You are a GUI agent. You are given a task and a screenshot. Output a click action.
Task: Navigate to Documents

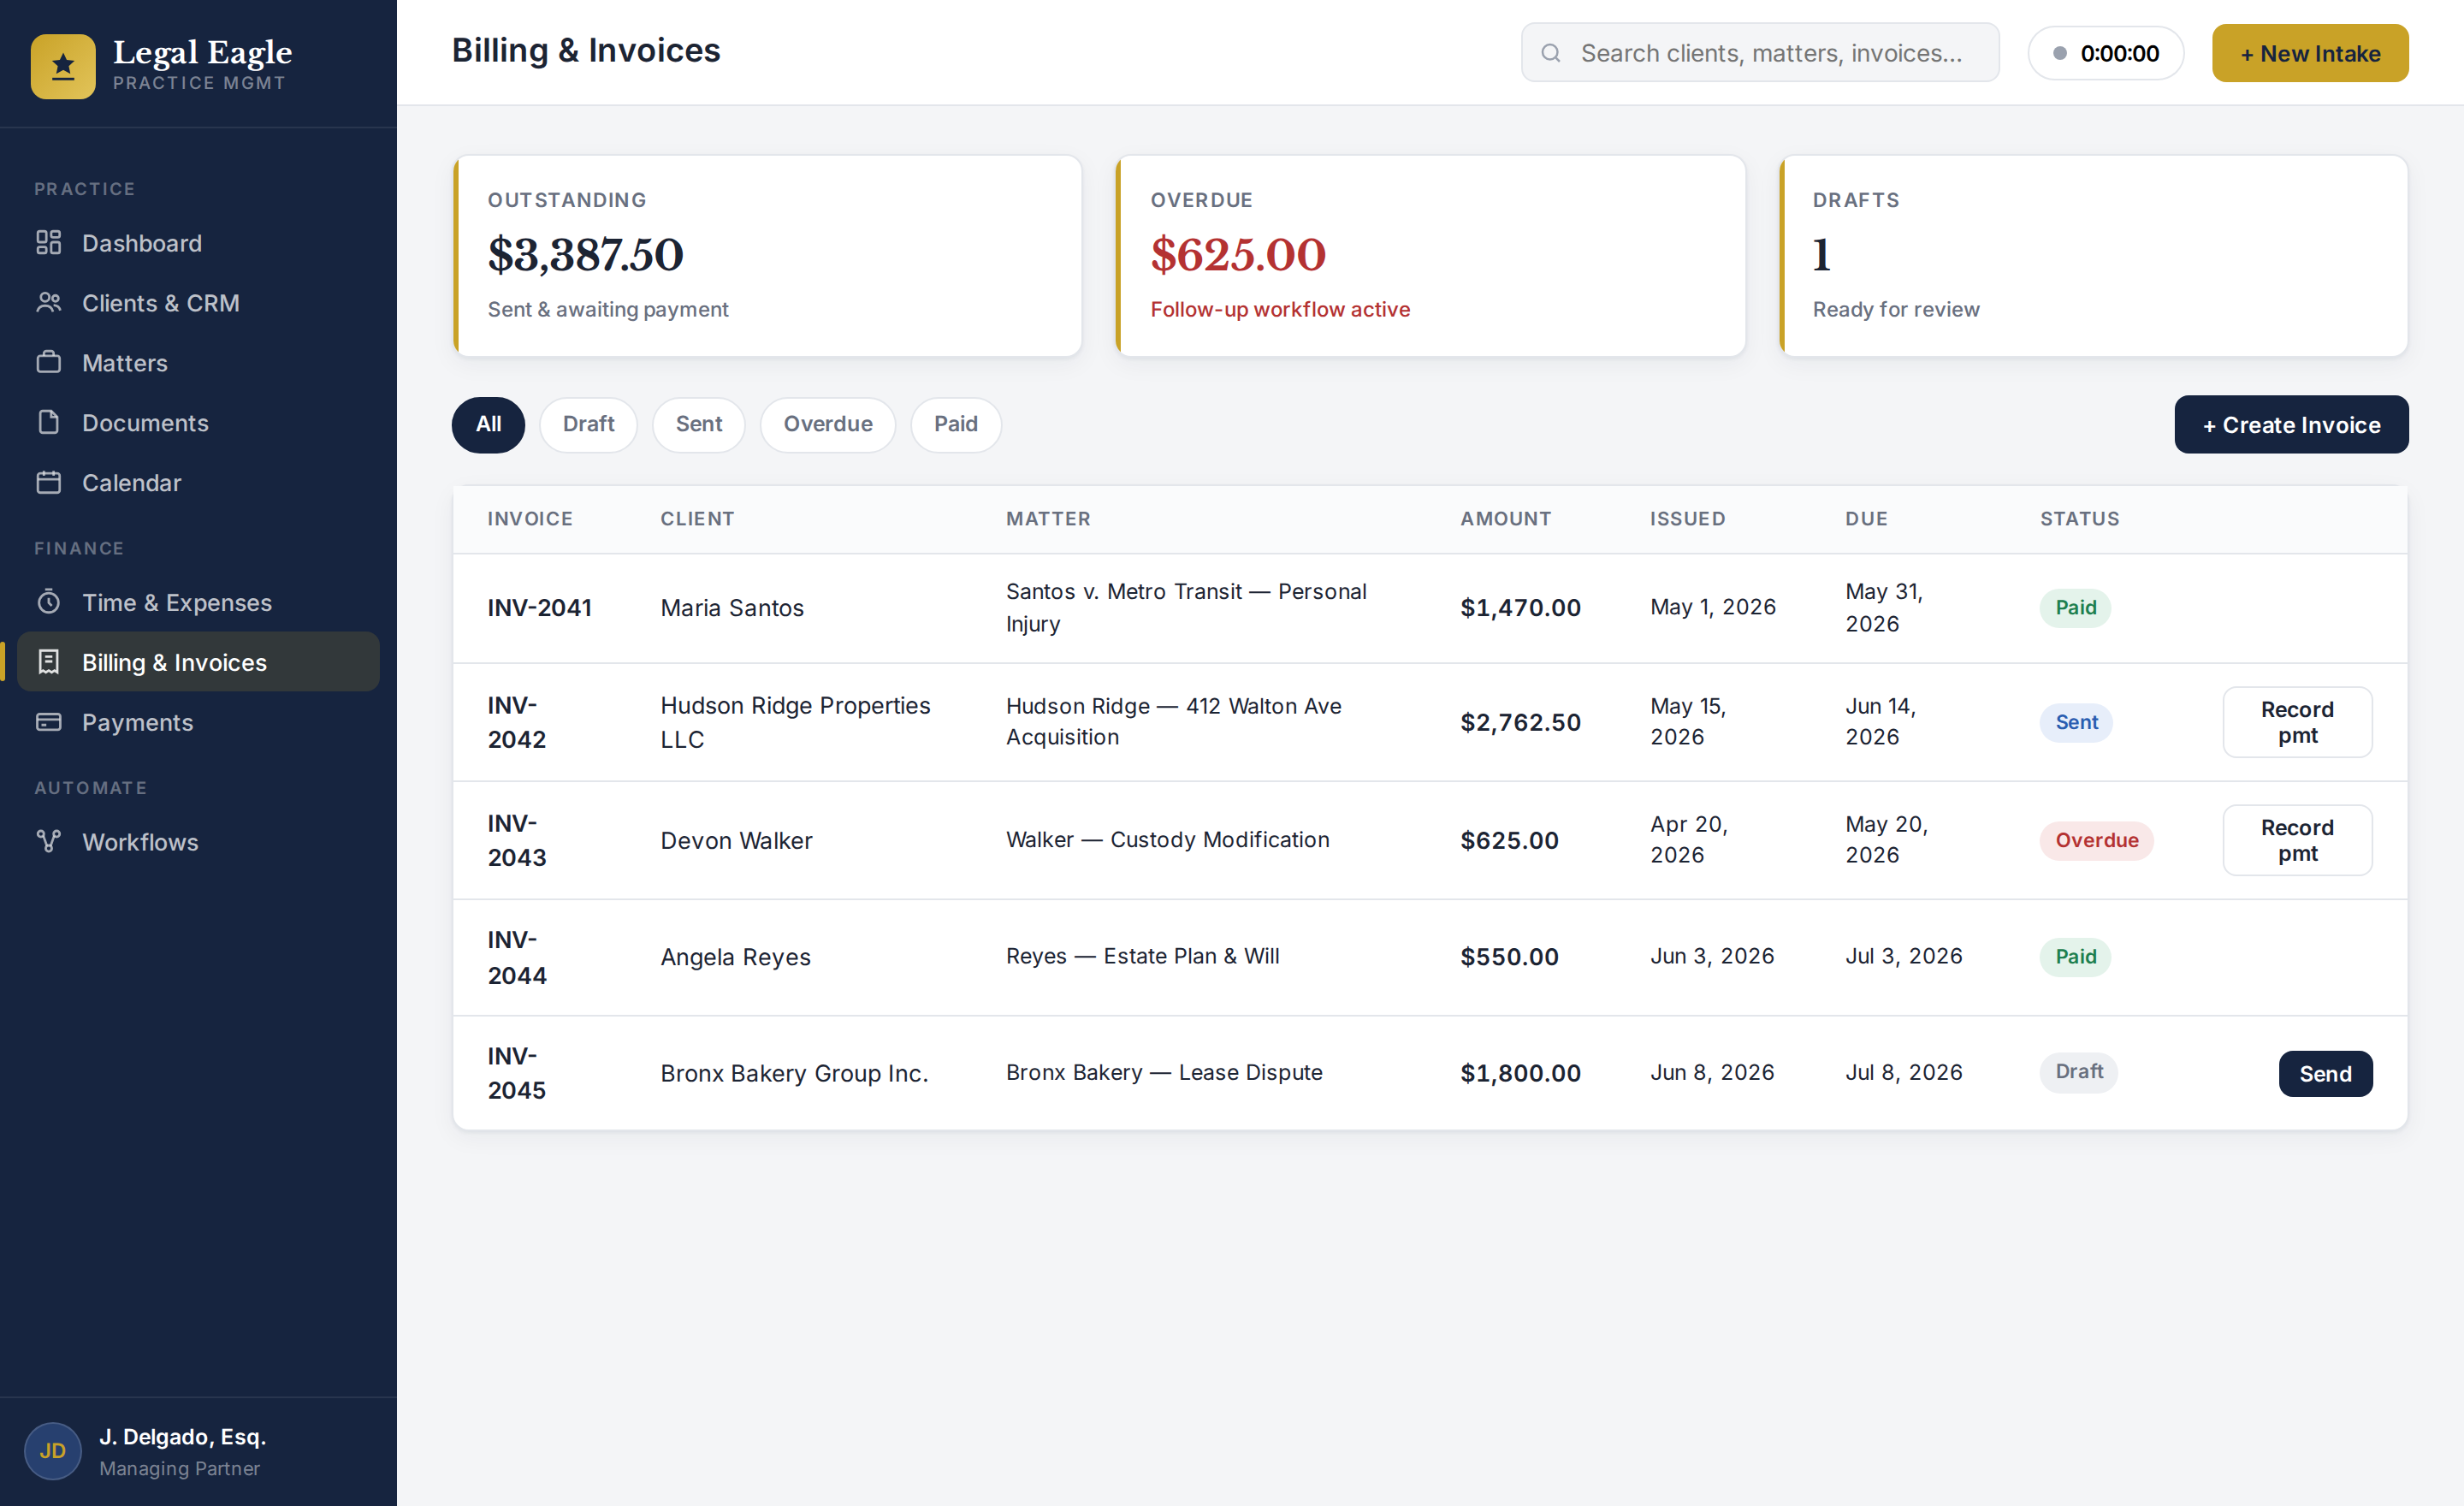coord(198,422)
